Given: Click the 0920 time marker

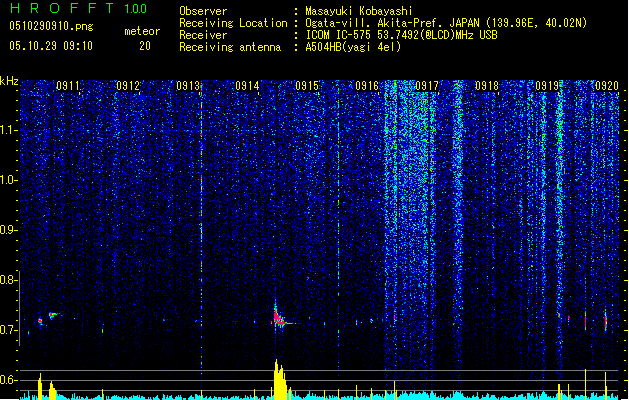Looking at the screenshot, I should click(607, 86).
